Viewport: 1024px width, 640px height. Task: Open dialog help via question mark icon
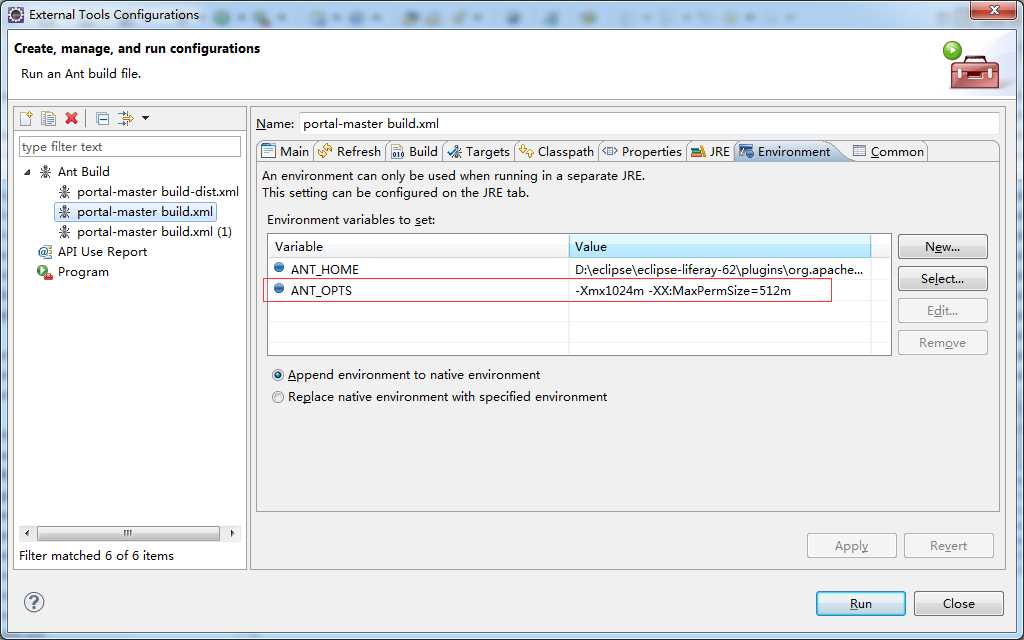click(34, 602)
